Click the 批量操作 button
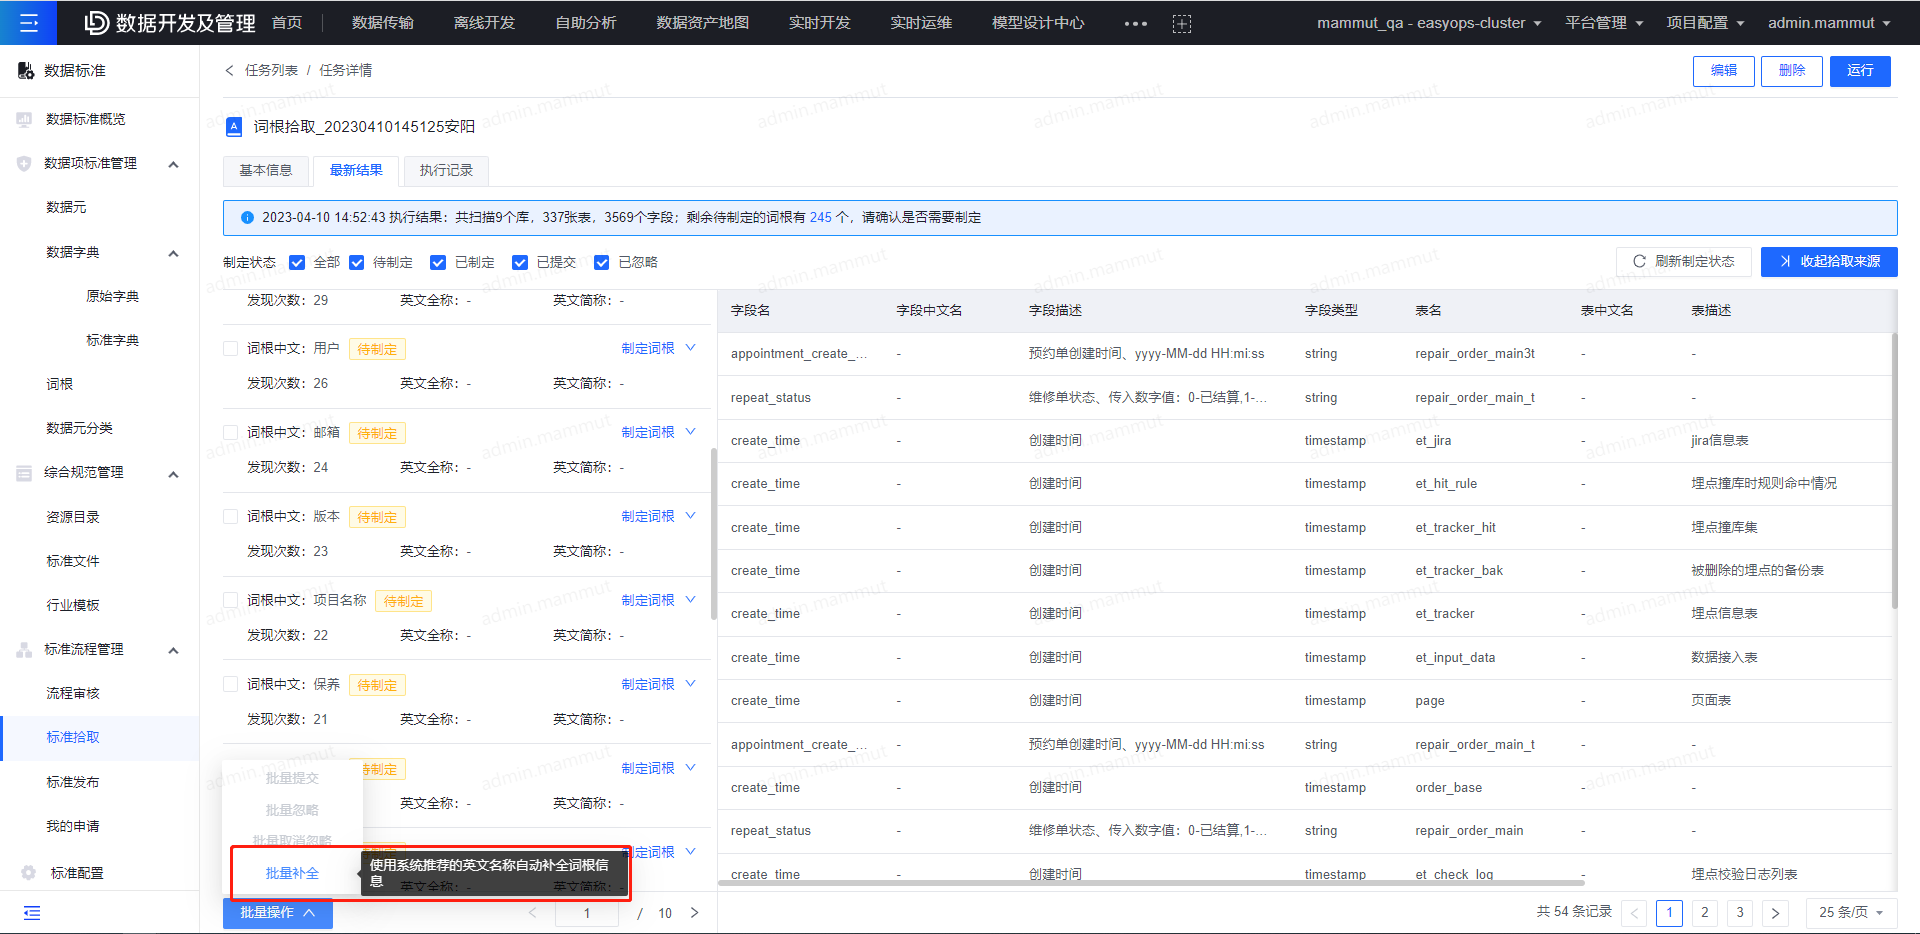Screen dimensions: 1920x934 click(278, 913)
